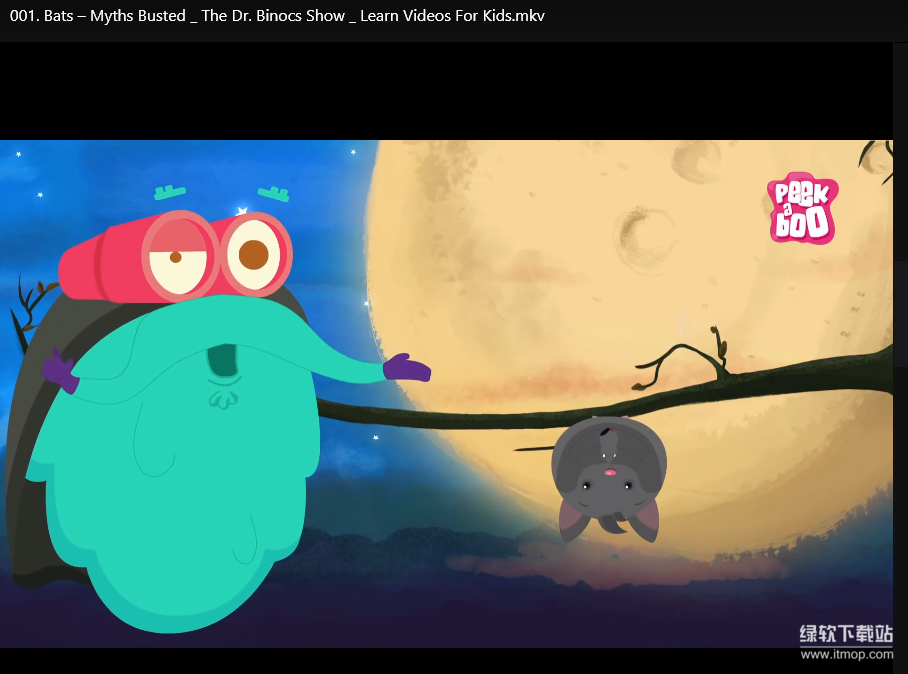This screenshot has height=674, width=908.
Task: Click the Peekaboo channel logo in video
Action: (x=803, y=207)
